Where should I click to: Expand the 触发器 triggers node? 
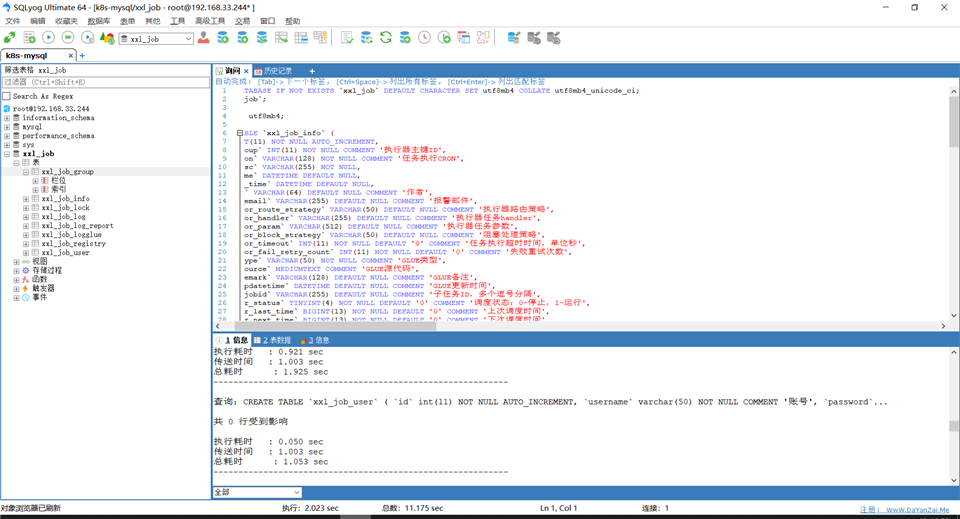pos(17,288)
